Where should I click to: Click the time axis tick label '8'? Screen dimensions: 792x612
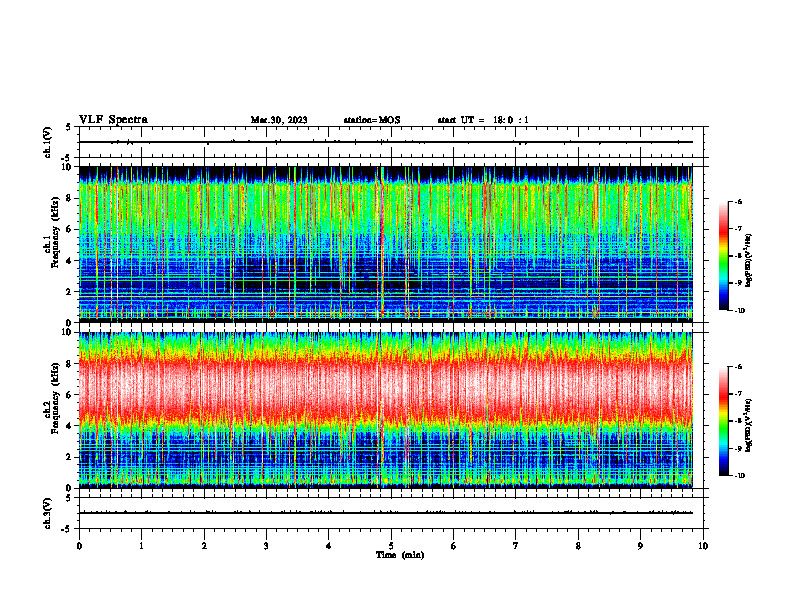[578, 546]
